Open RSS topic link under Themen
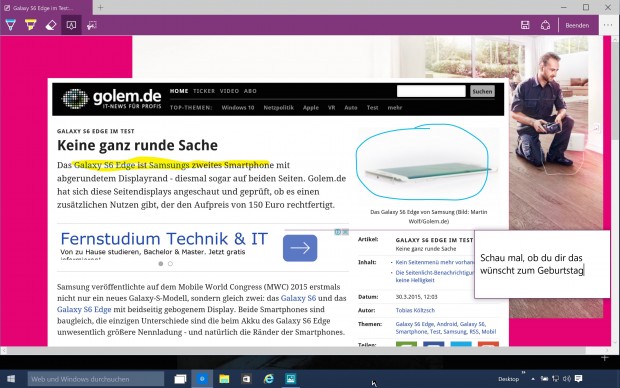Viewport: 620px width, 388px height. tap(473, 332)
